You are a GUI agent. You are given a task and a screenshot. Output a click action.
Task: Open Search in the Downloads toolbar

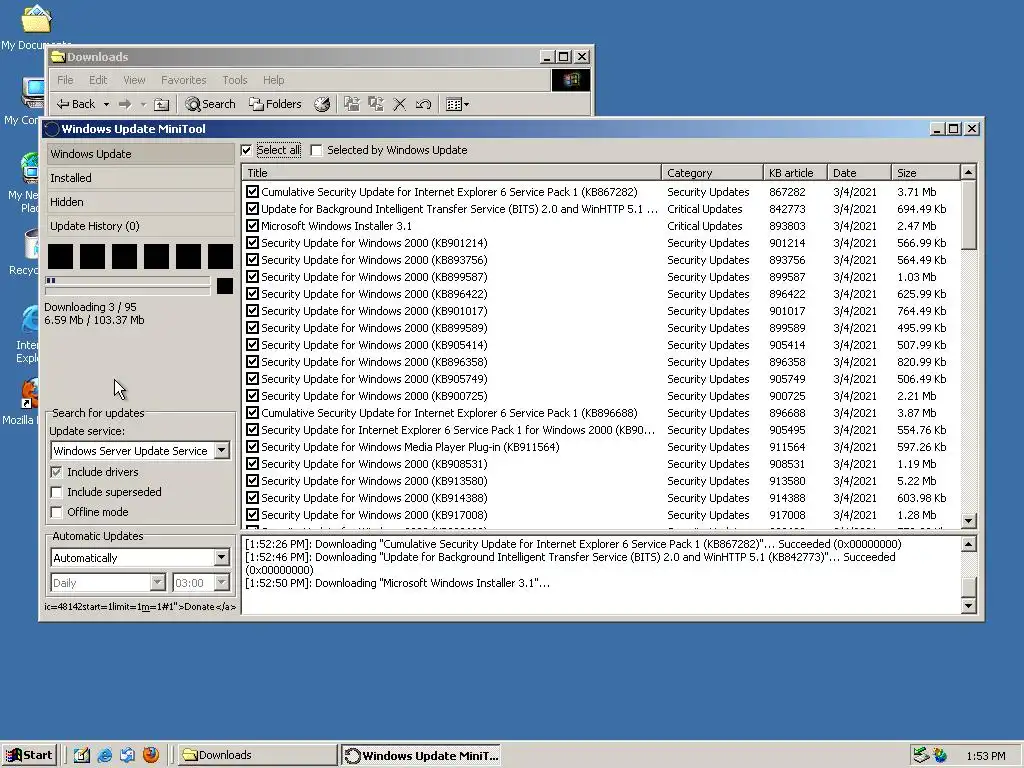pos(210,104)
